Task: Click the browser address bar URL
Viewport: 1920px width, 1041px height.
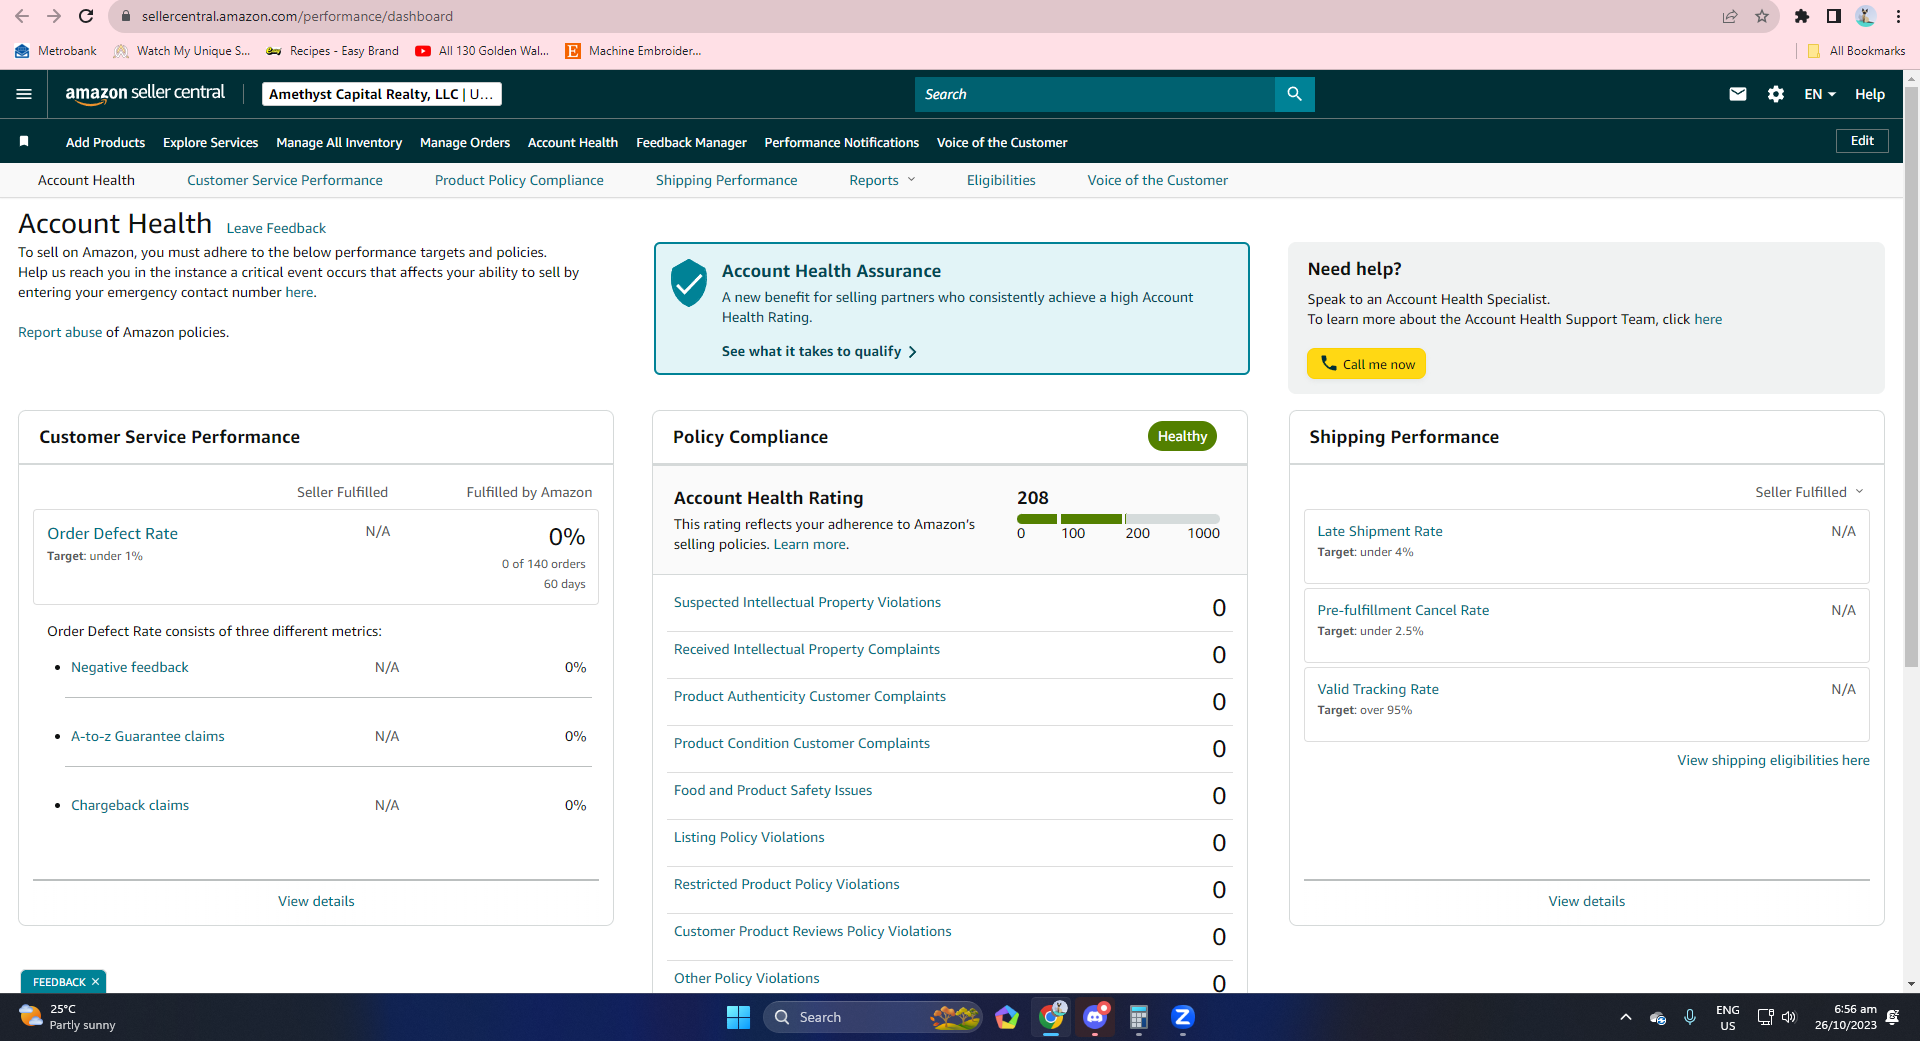Action: pyautogui.click(x=297, y=16)
